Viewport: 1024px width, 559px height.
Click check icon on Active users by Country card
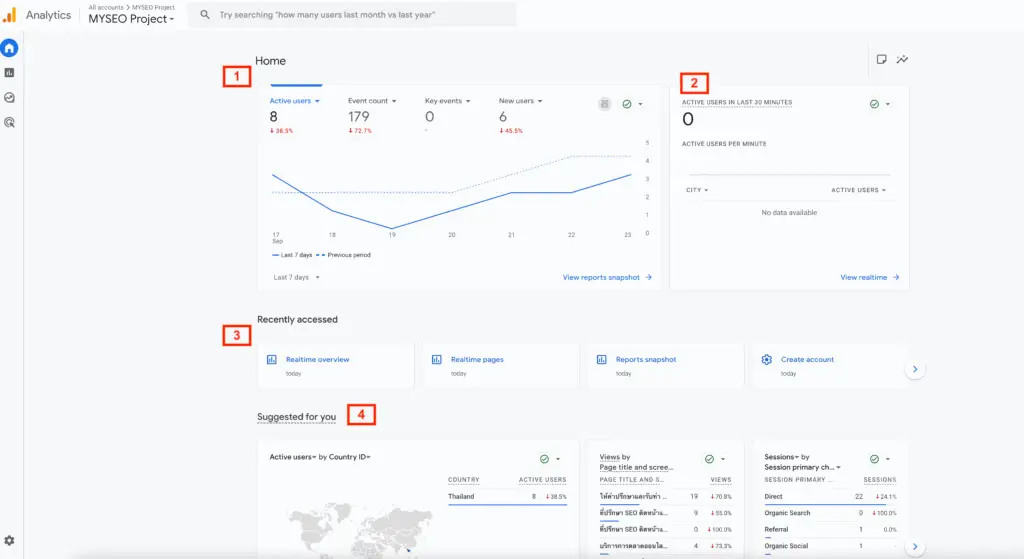point(544,459)
